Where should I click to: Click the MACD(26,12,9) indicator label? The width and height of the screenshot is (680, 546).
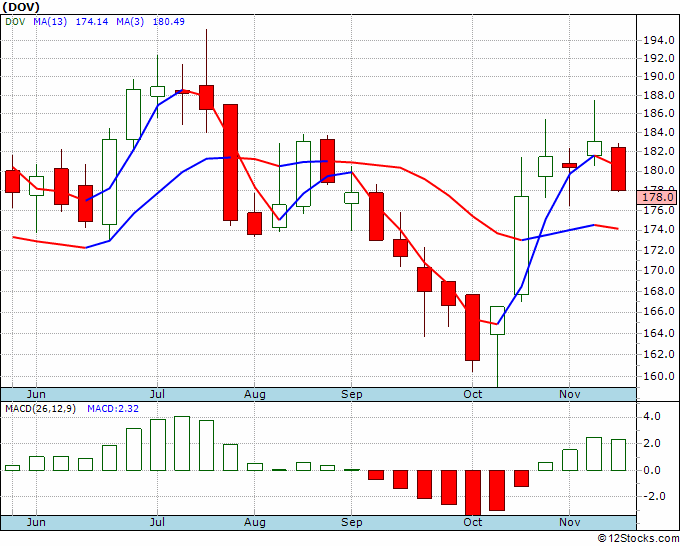[40, 409]
